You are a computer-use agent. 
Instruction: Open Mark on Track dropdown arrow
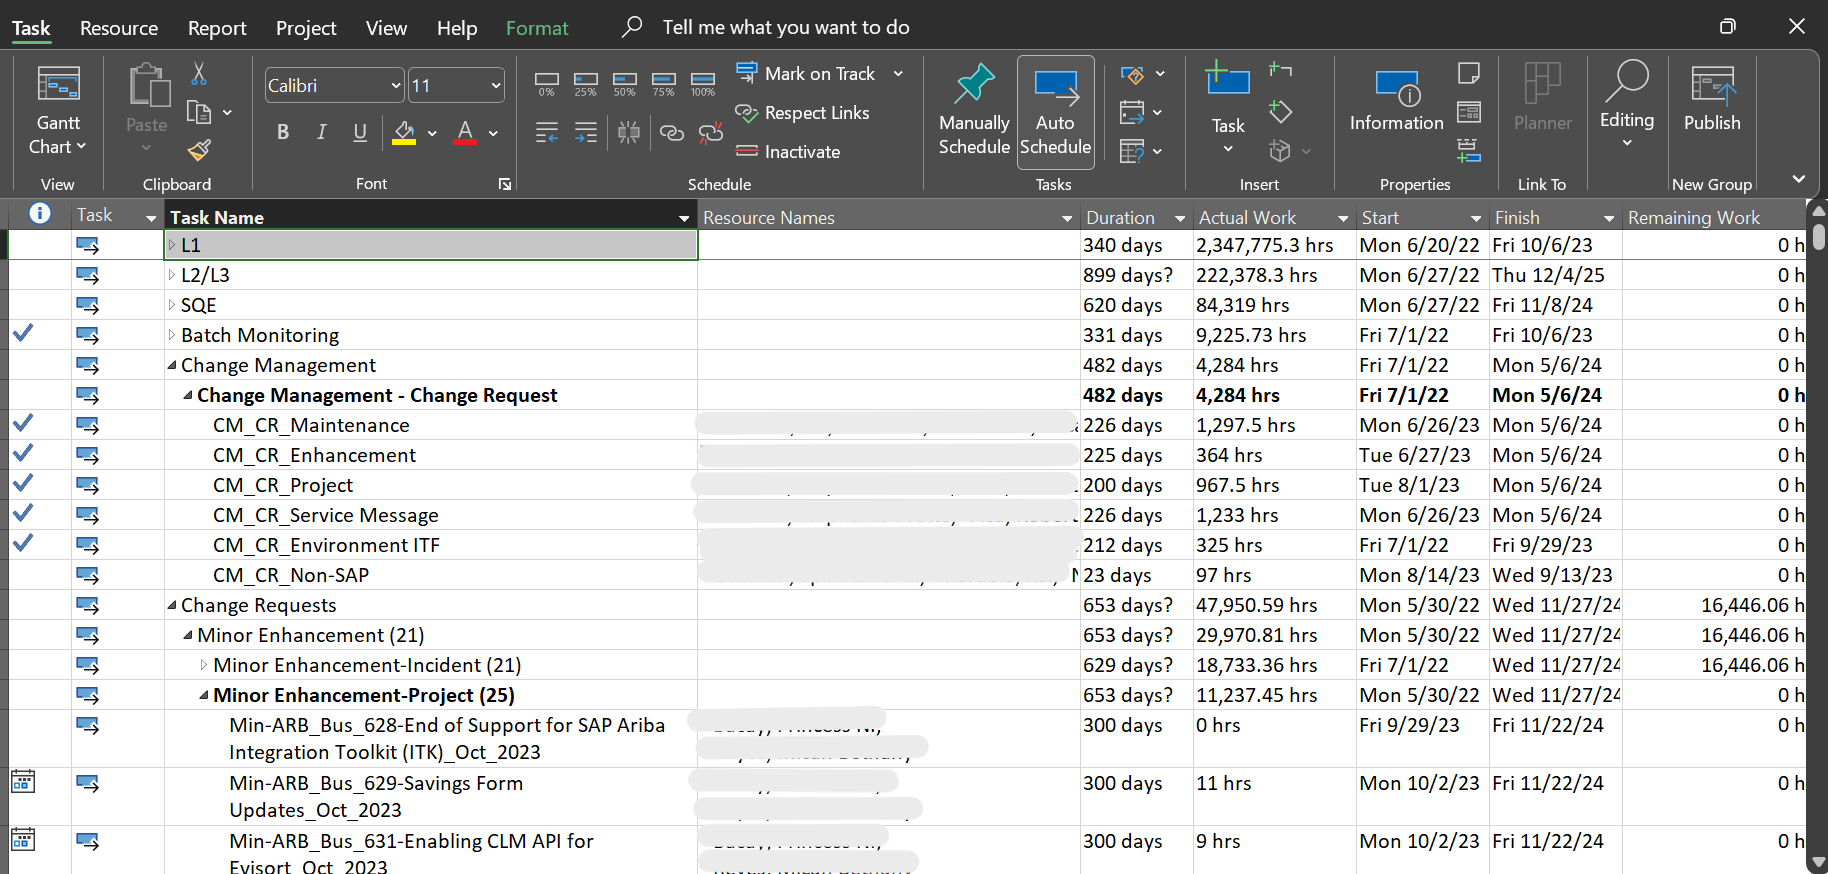click(x=898, y=73)
